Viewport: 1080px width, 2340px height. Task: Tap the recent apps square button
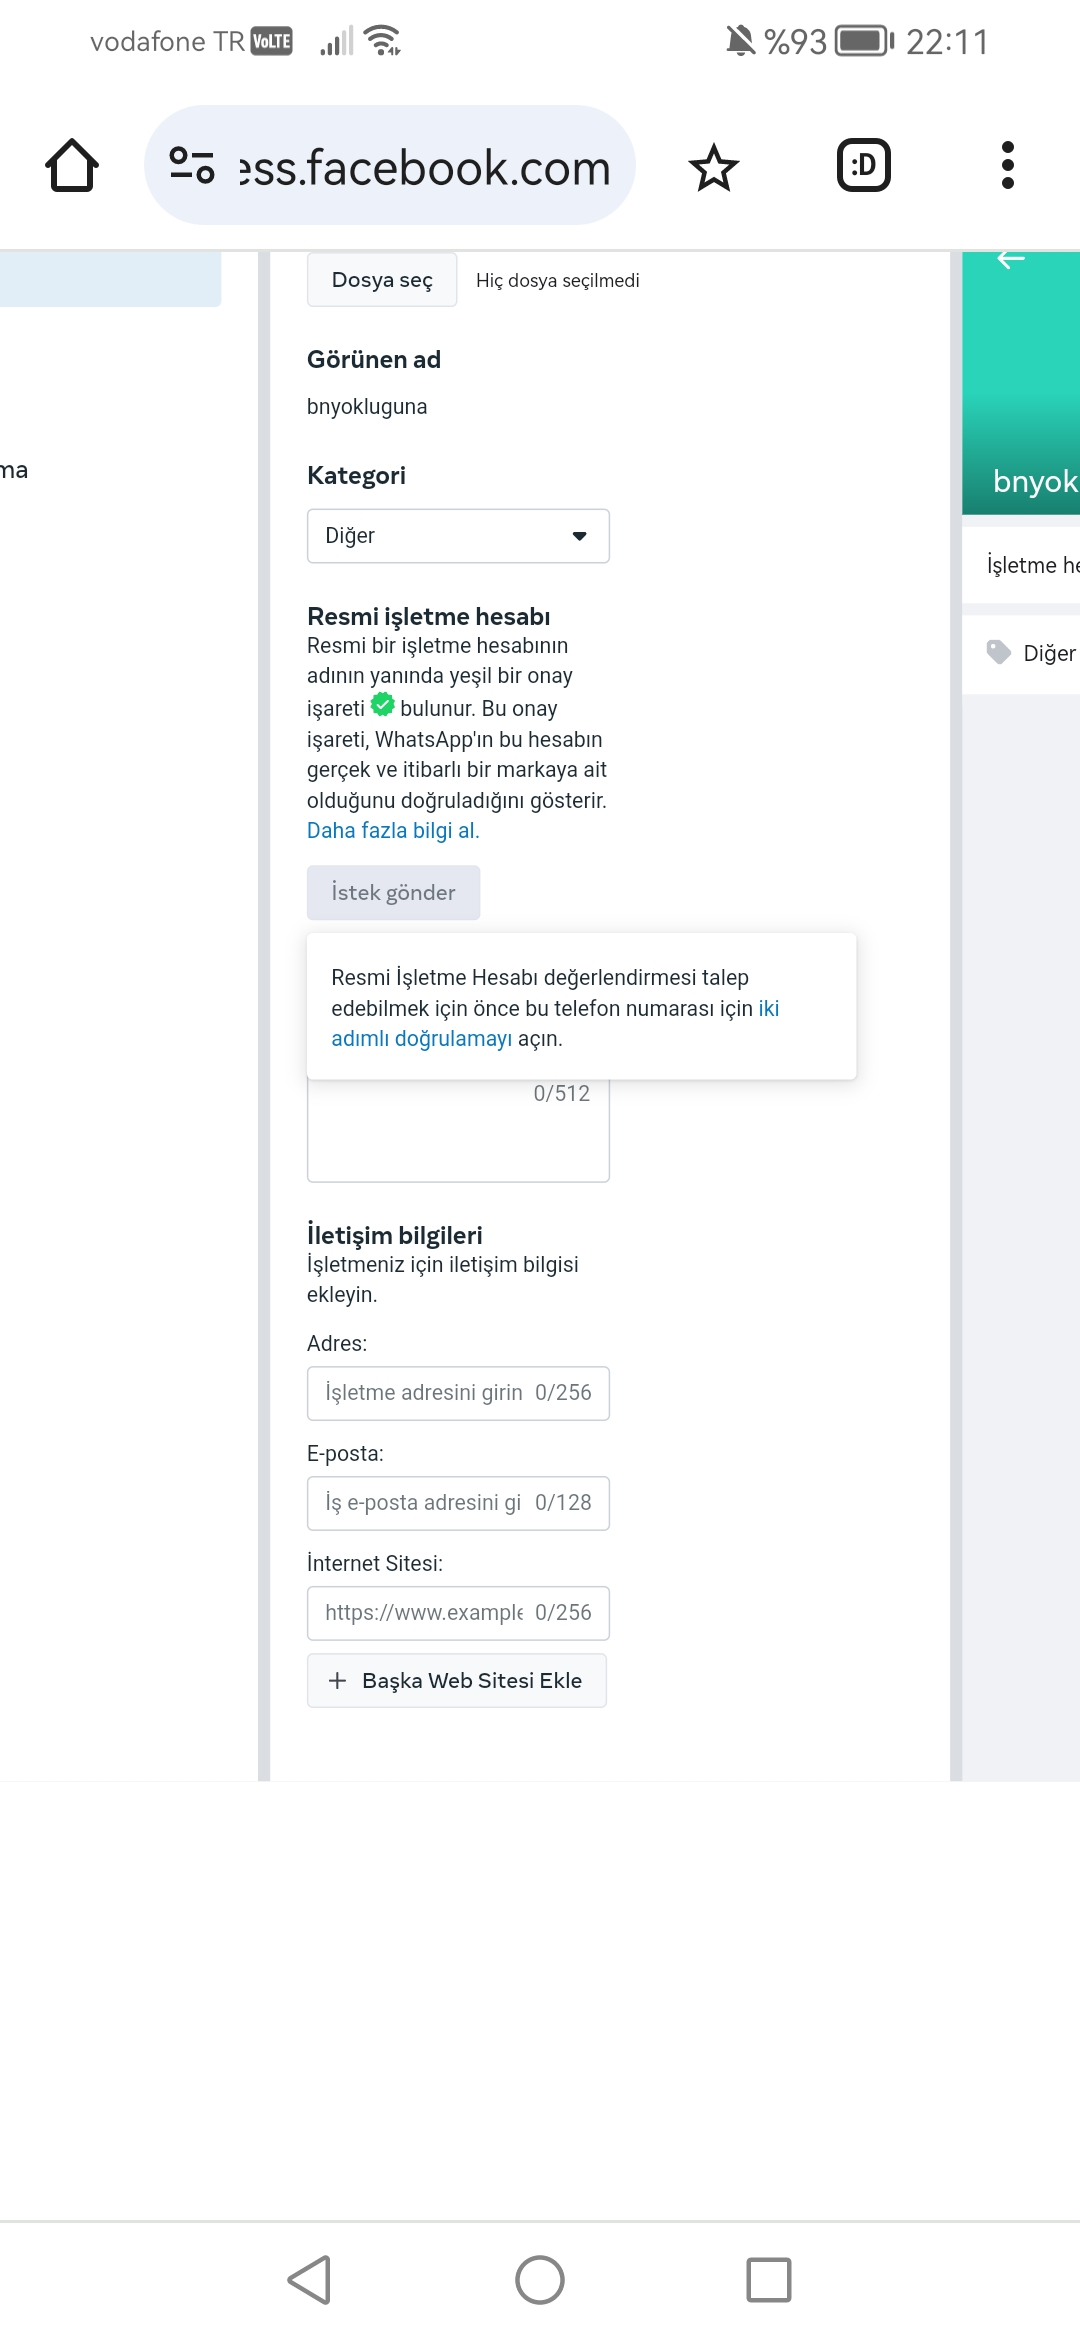point(769,2280)
